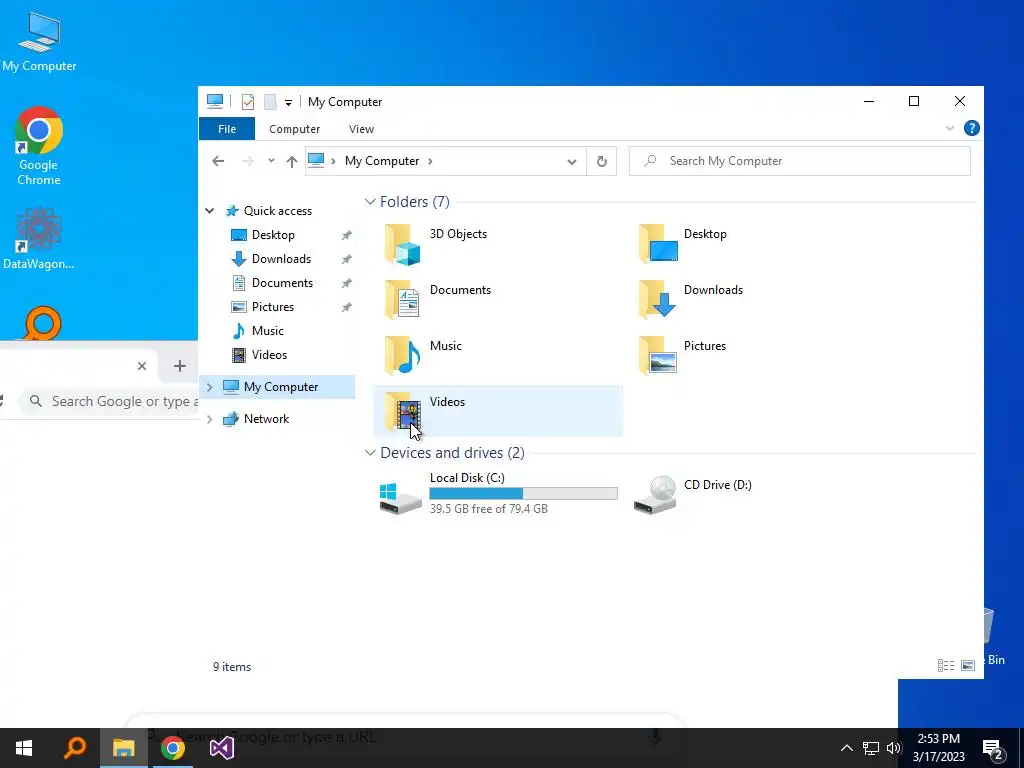Click the Properties quick access toolbar icon
Viewport: 1024px width, 768px height.
tap(248, 102)
